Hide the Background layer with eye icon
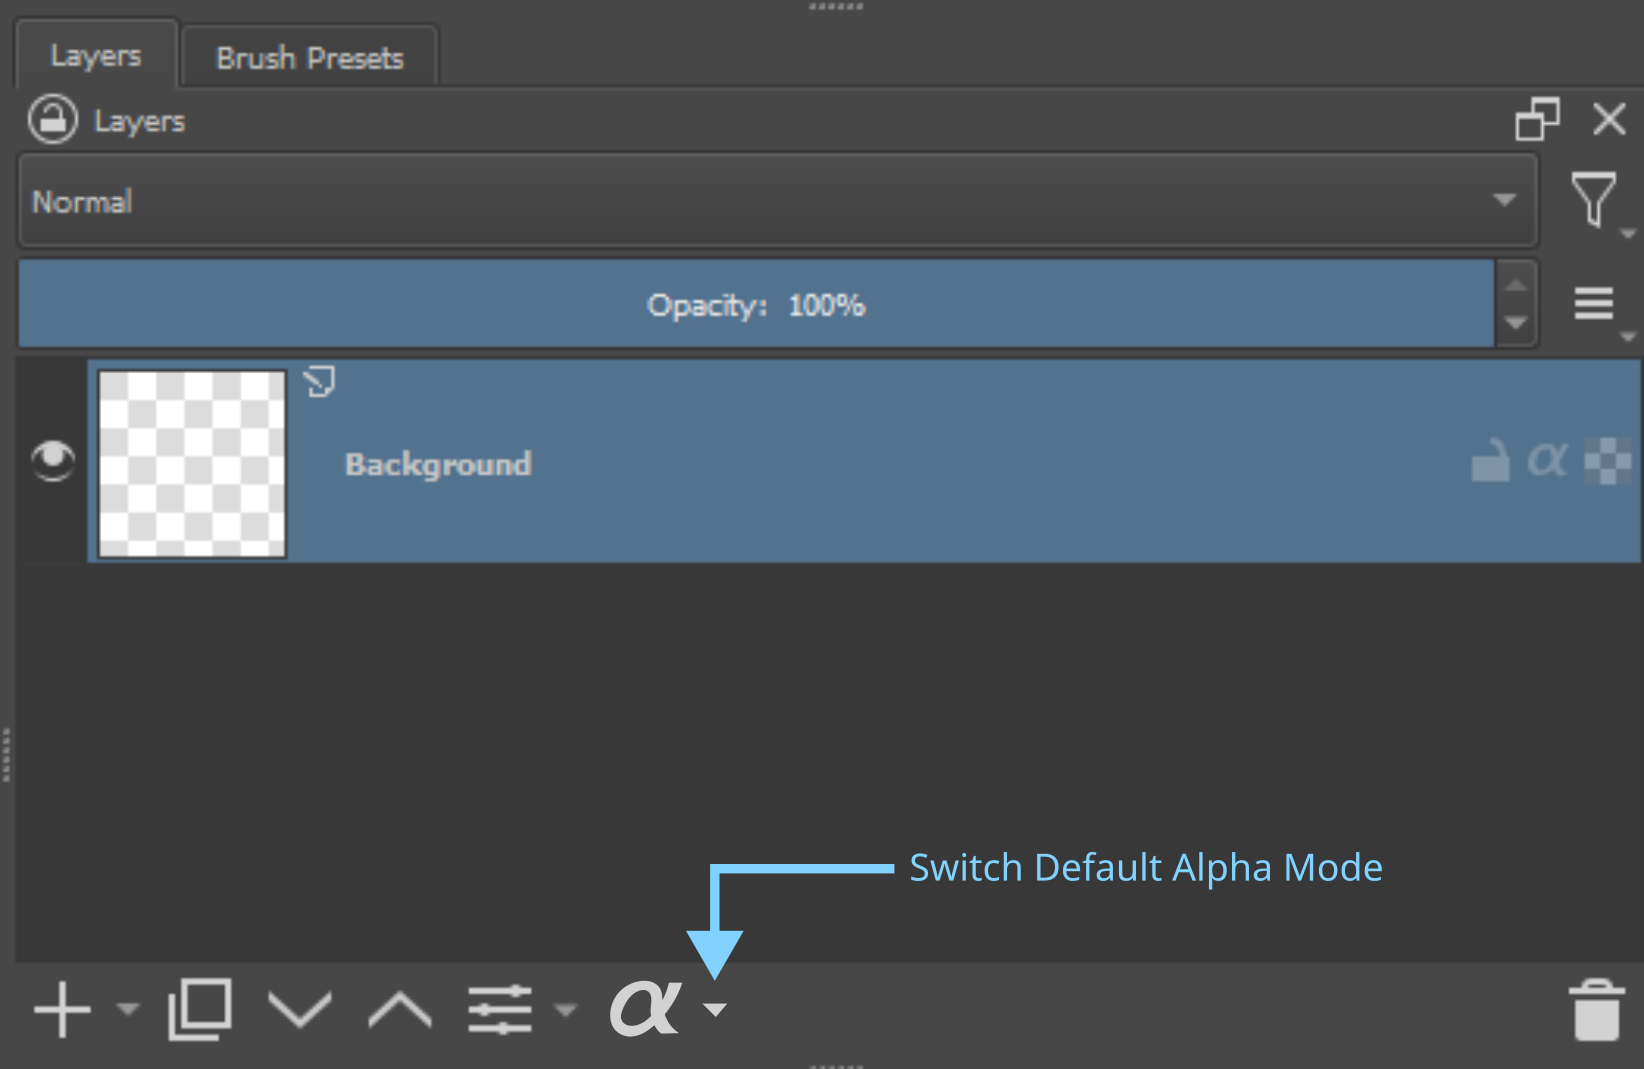Screen dimensions: 1644x1069 (53, 460)
